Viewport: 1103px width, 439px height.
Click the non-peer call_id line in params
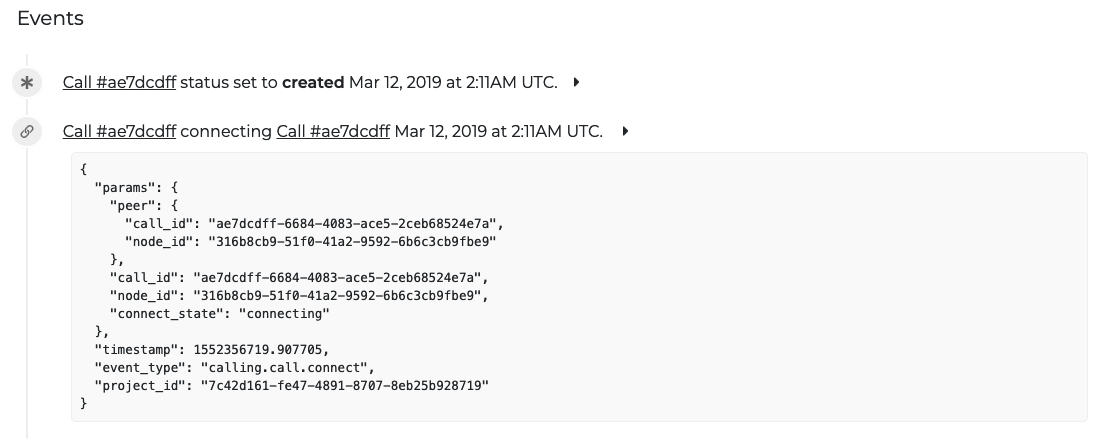[299, 278]
